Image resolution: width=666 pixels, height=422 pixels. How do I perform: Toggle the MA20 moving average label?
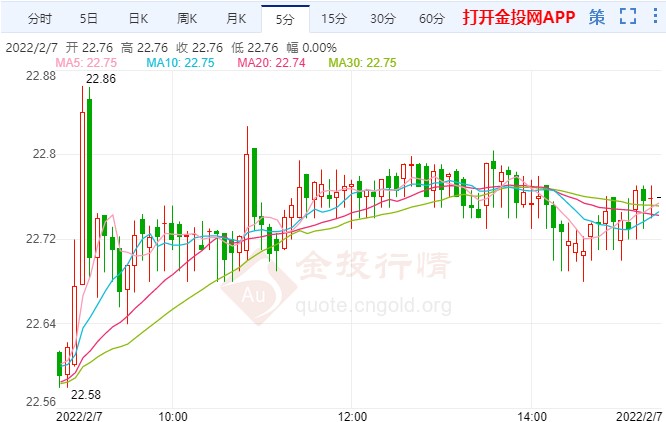point(271,63)
